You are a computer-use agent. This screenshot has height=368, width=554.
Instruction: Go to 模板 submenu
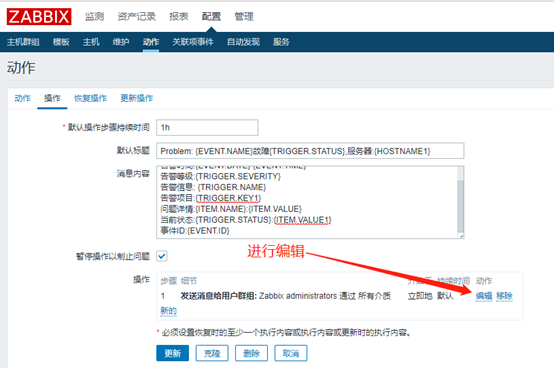point(61,42)
